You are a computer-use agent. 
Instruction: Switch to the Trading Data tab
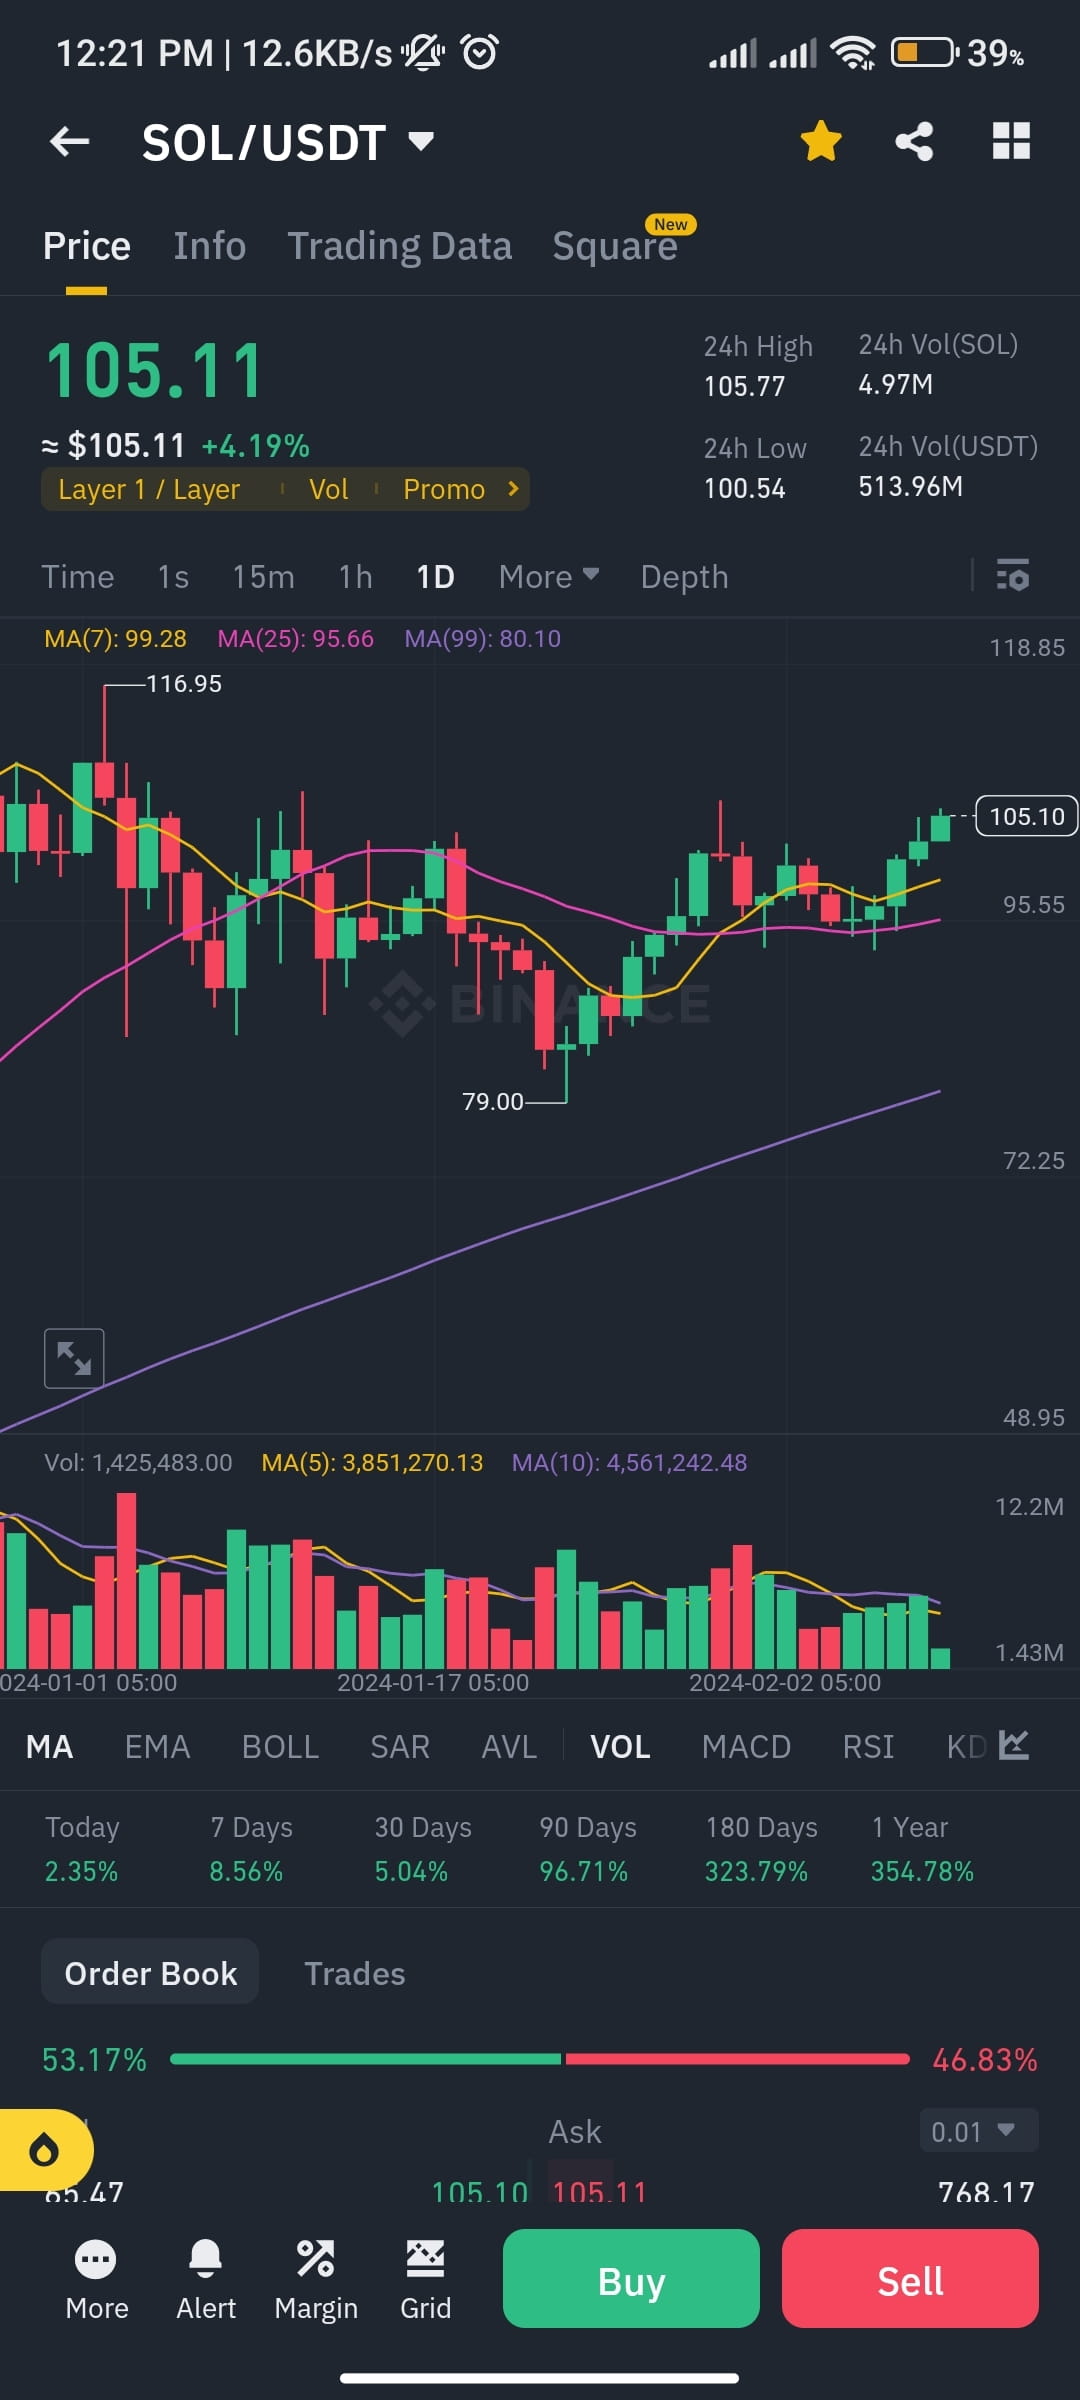click(x=400, y=245)
